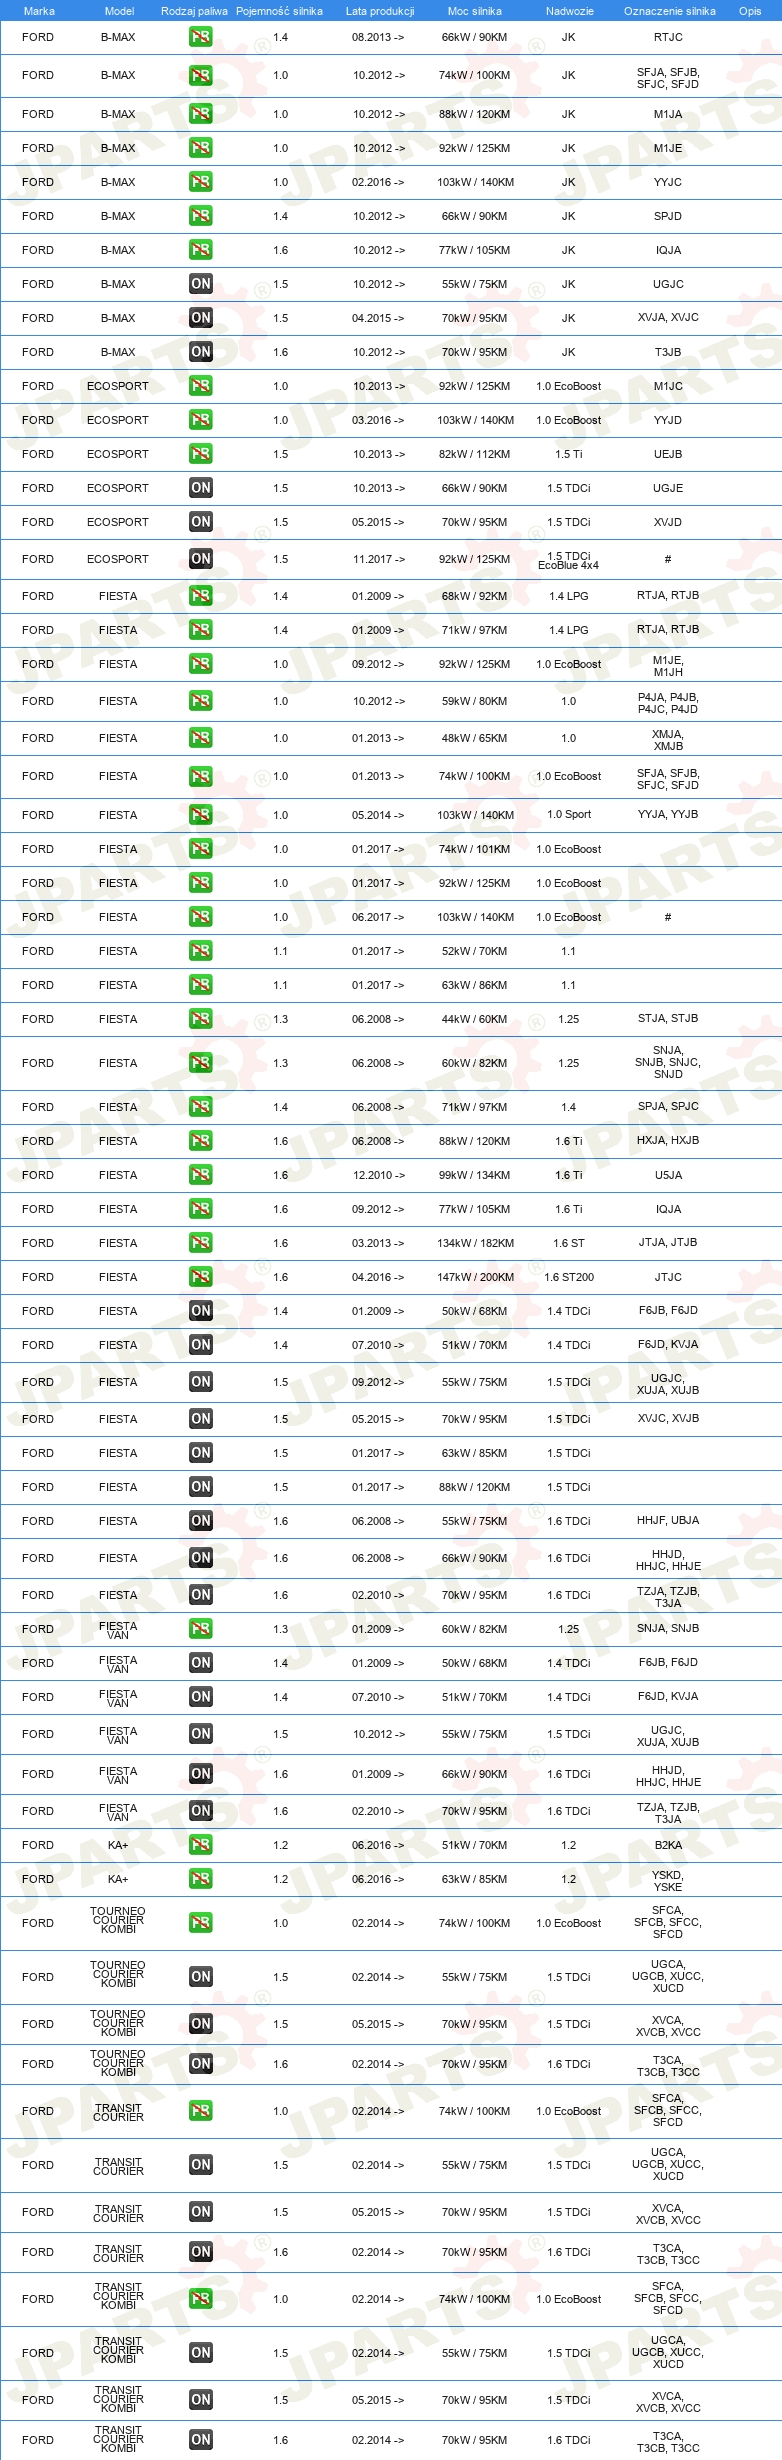Select the ON icon in the ECOSPORT XVJD row
Viewport: 782px width, 2460px height.
click(200, 522)
